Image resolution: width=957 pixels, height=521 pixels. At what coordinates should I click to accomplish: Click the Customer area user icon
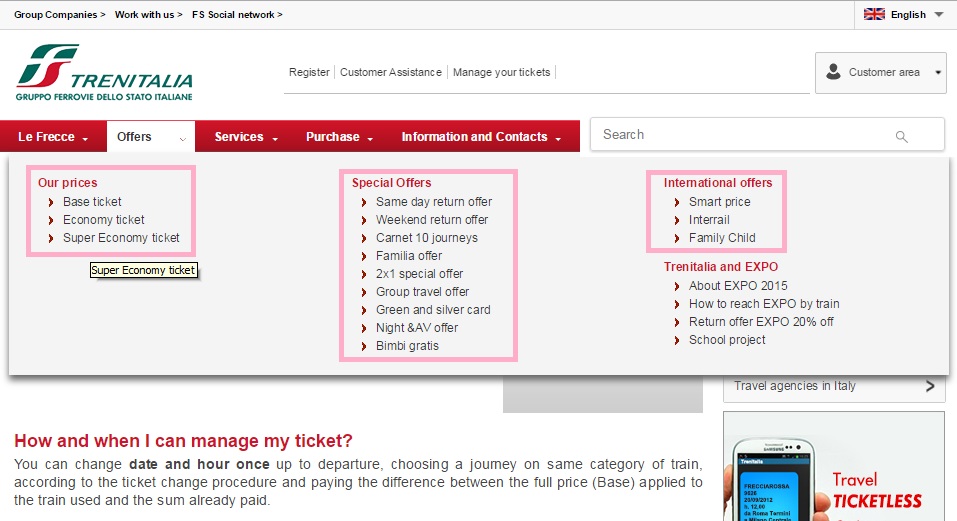pos(833,72)
